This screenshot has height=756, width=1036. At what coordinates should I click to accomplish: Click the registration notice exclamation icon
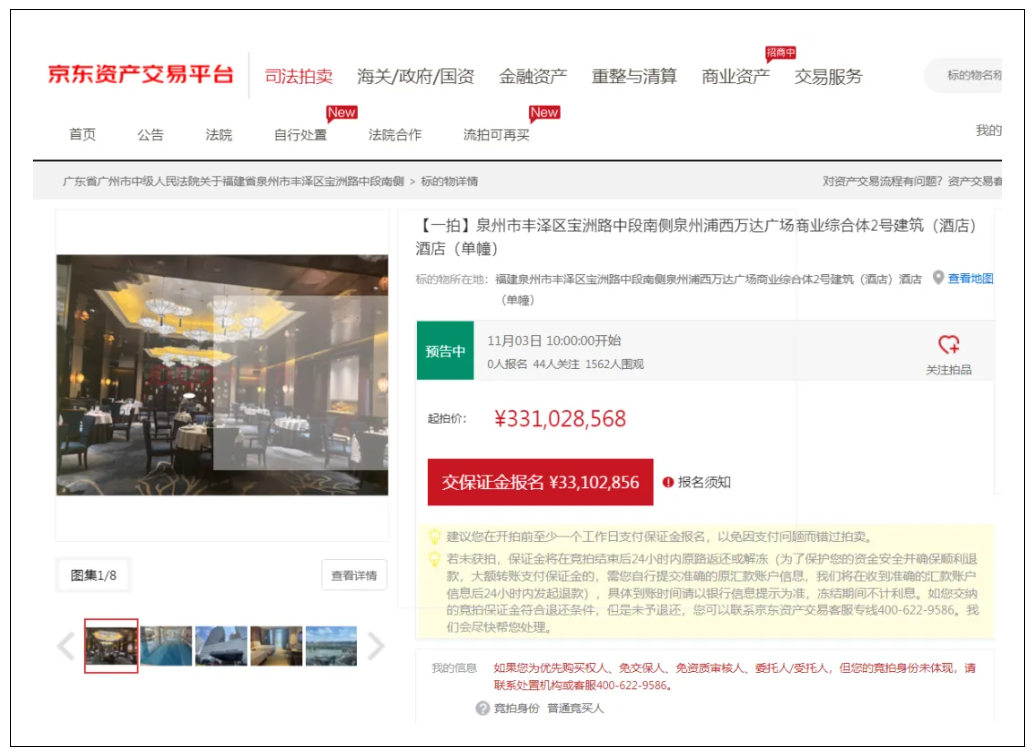point(668,482)
